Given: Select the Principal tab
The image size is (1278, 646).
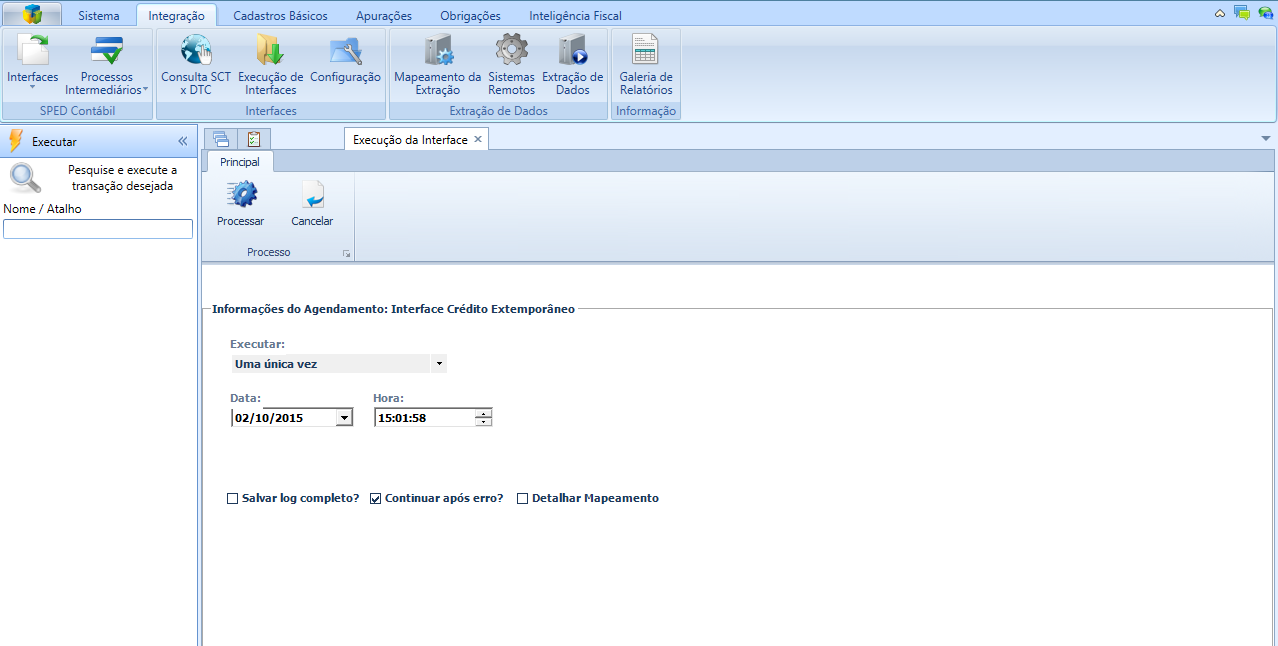Looking at the screenshot, I should (x=240, y=162).
